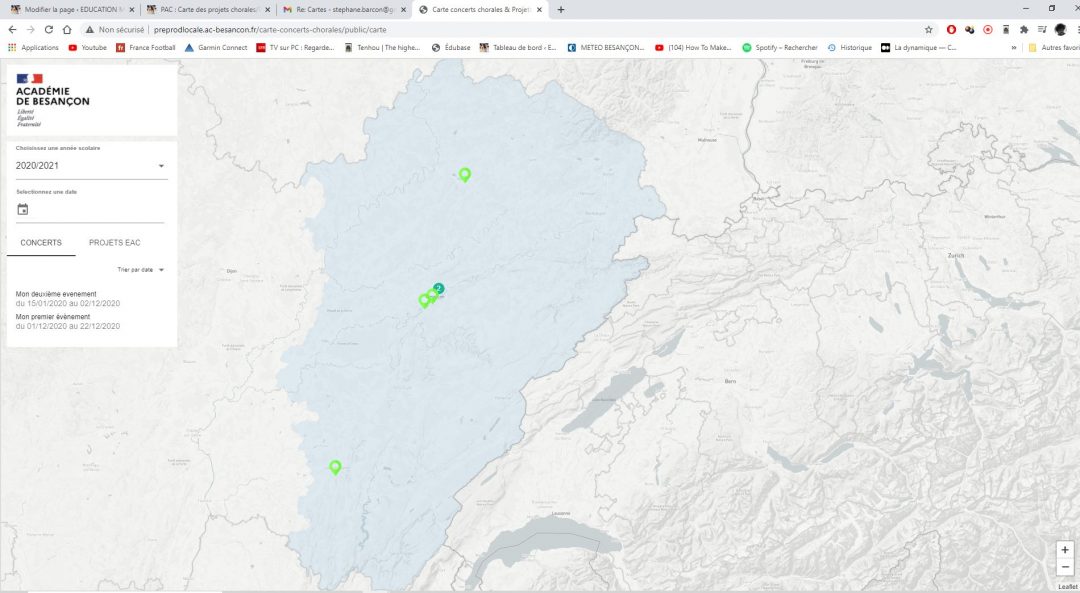Switch to Re: Cartes Gmail tab
Screen dimensions: 1080x593
click(343, 10)
